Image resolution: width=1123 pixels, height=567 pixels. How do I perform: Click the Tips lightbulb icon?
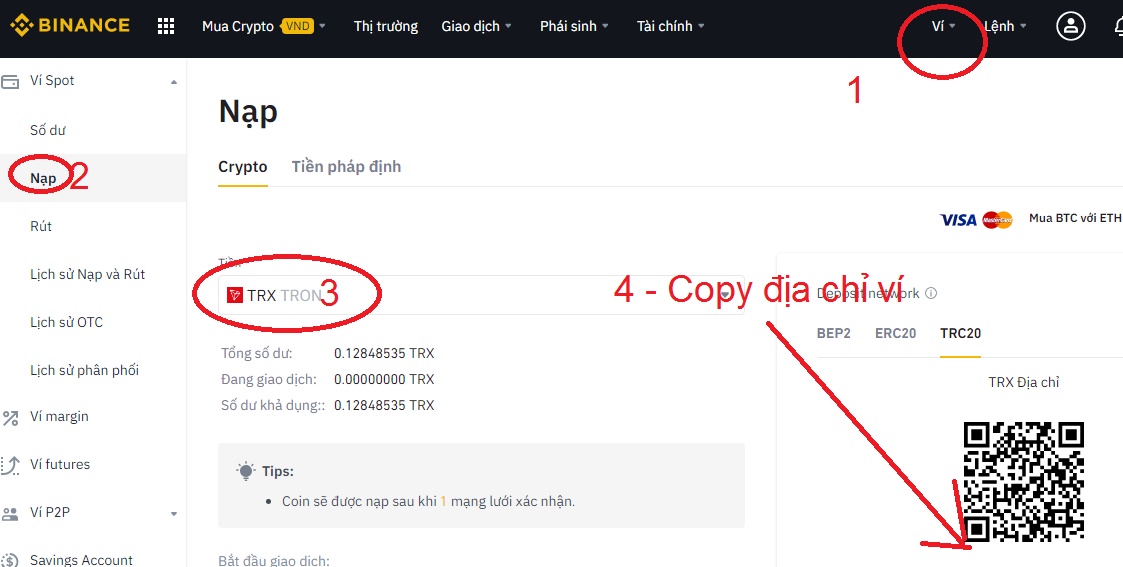click(246, 470)
